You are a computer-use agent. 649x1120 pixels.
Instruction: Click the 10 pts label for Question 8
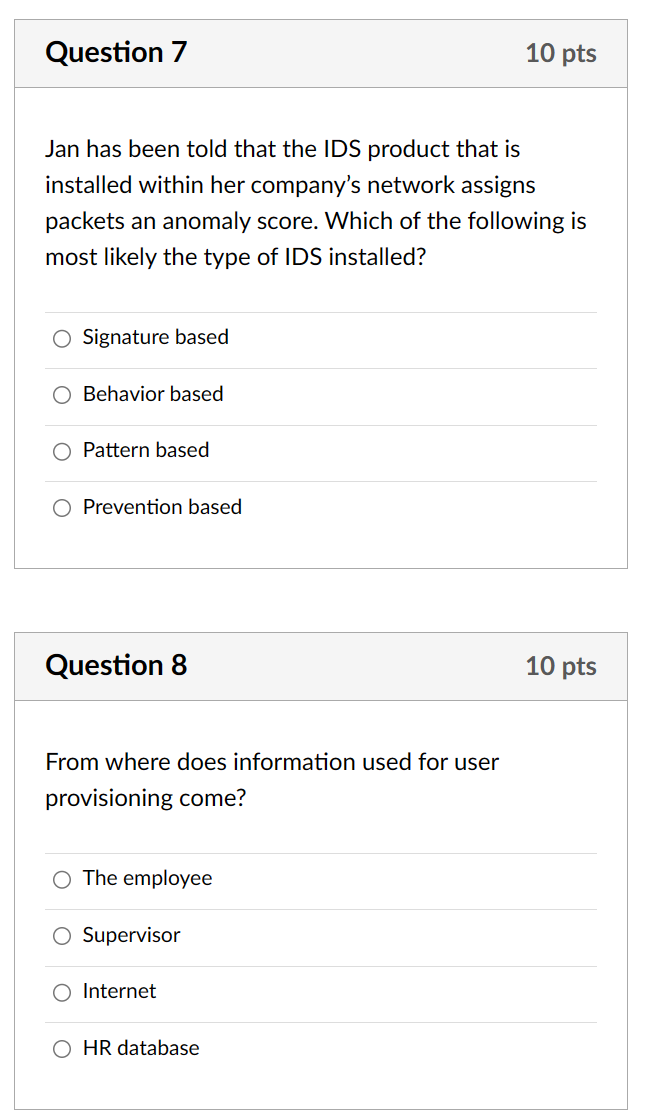tap(561, 667)
